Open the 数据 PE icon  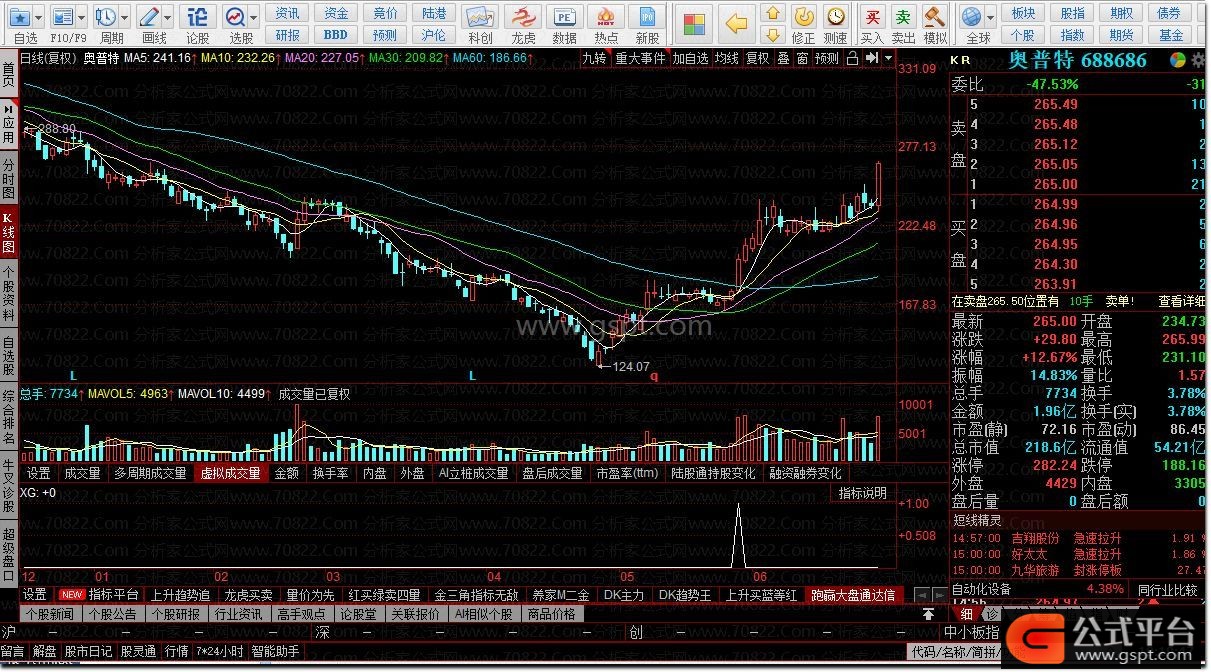[565, 17]
